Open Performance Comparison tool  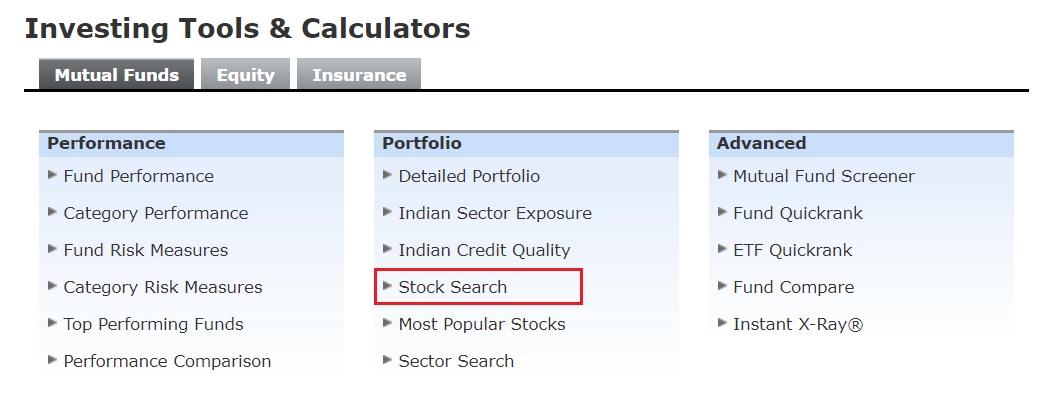point(167,361)
